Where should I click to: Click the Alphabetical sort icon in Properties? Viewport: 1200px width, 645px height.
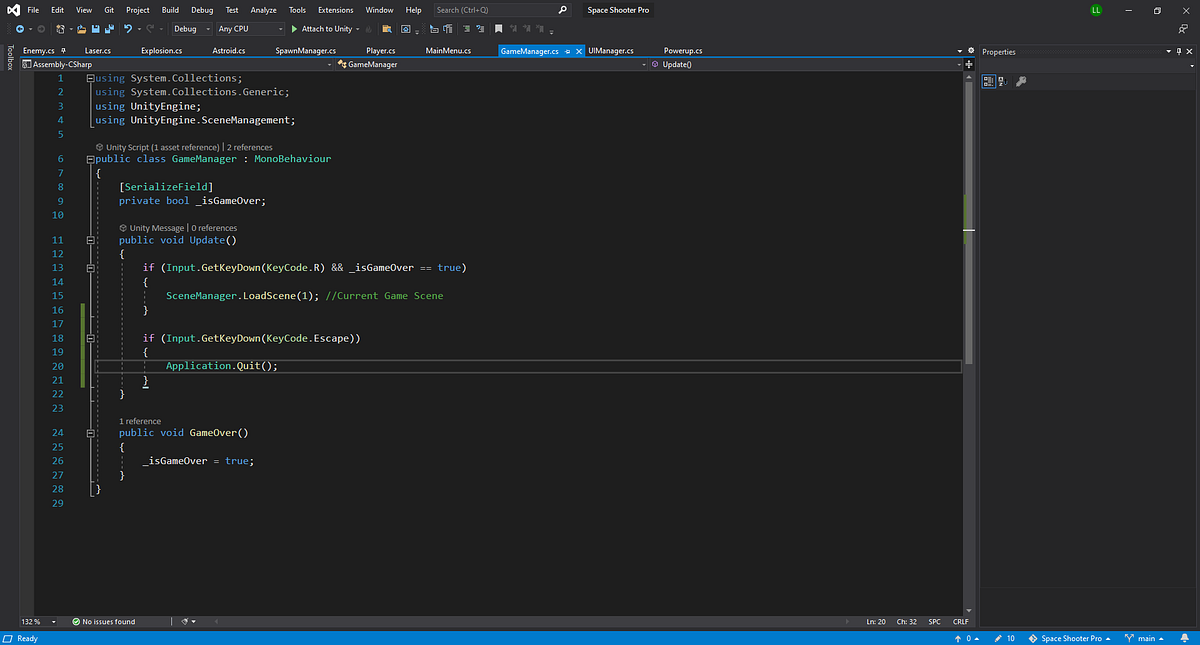tap(1002, 82)
